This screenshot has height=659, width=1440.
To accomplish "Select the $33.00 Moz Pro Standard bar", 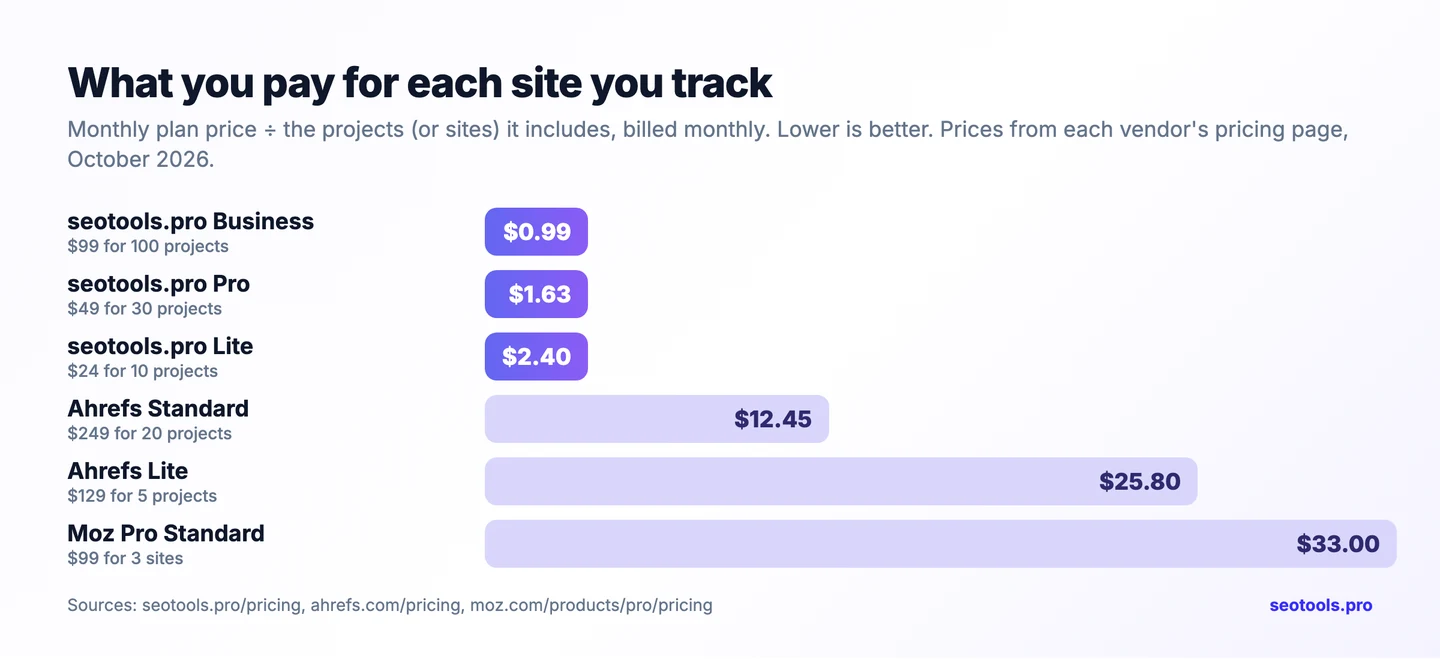I will pyautogui.click(x=941, y=544).
